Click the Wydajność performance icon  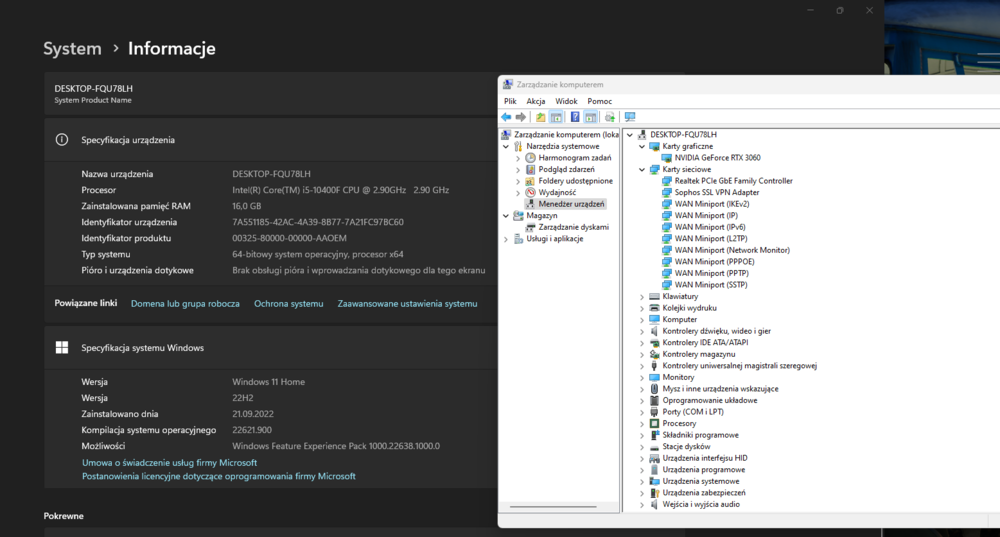(530, 192)
